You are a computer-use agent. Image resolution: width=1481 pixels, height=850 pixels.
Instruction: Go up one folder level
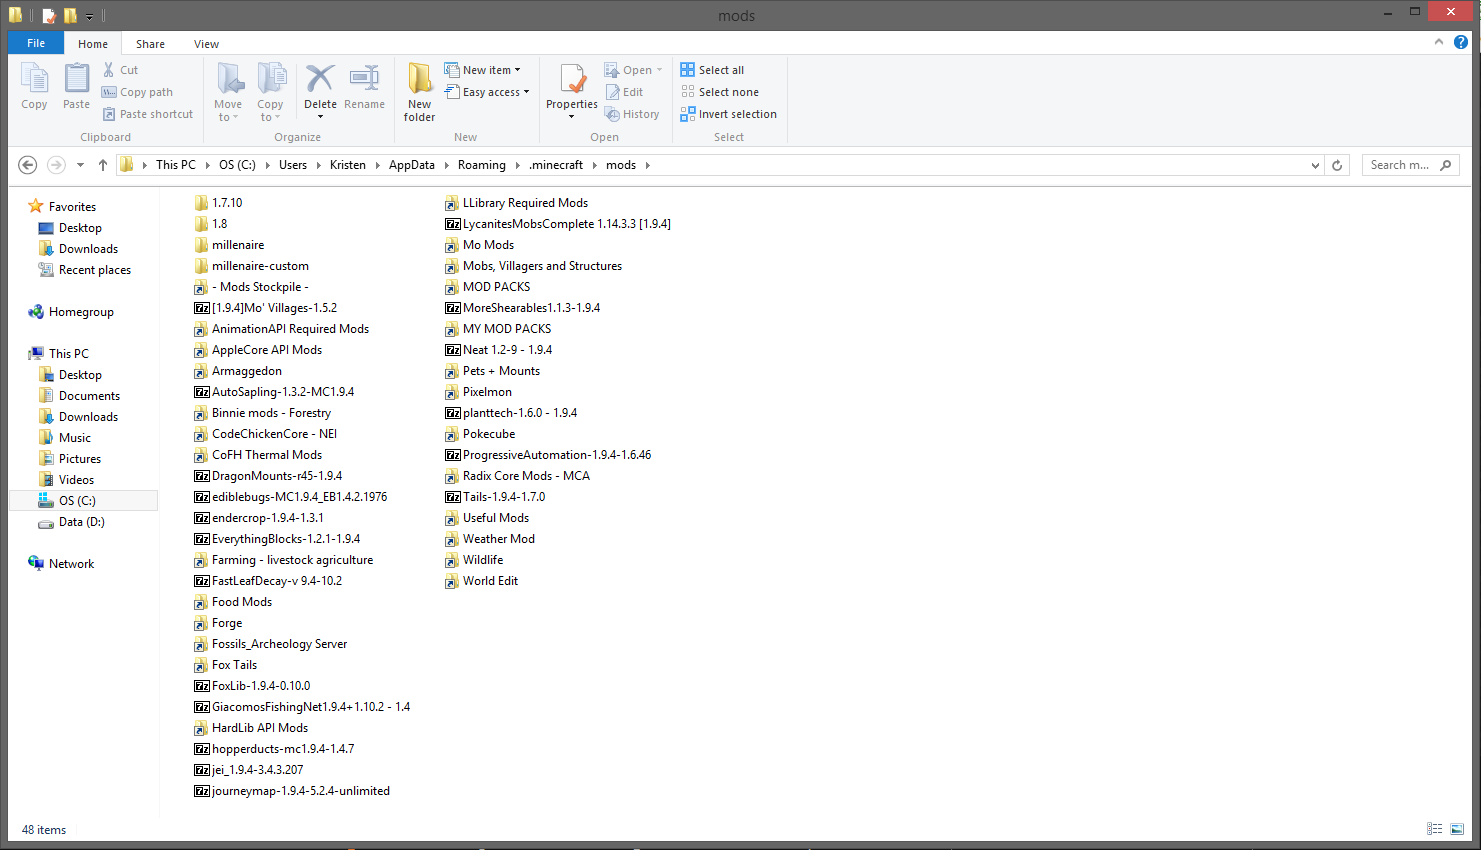(x=102, y=165)
